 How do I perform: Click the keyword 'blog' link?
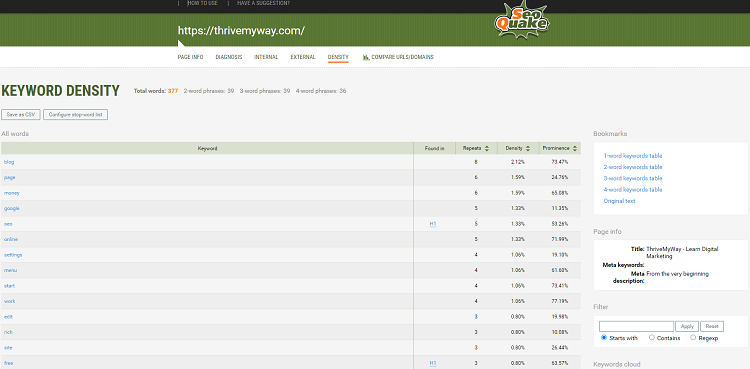pos(9,162)
